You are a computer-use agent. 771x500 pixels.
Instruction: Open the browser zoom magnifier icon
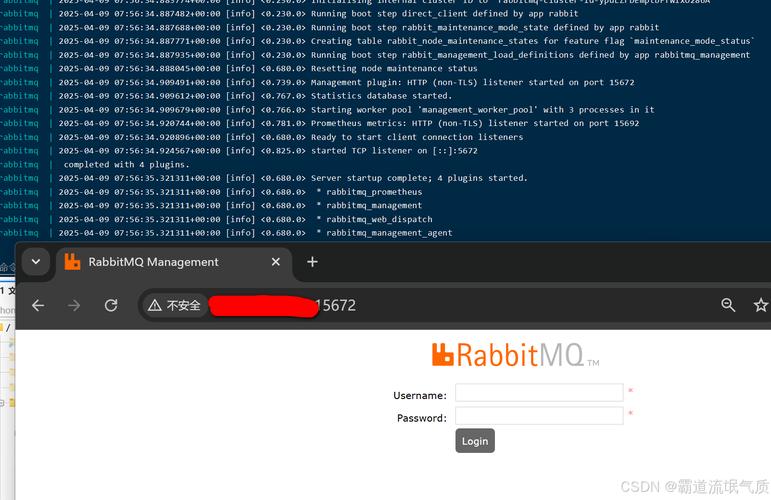(x=728, y=305)
